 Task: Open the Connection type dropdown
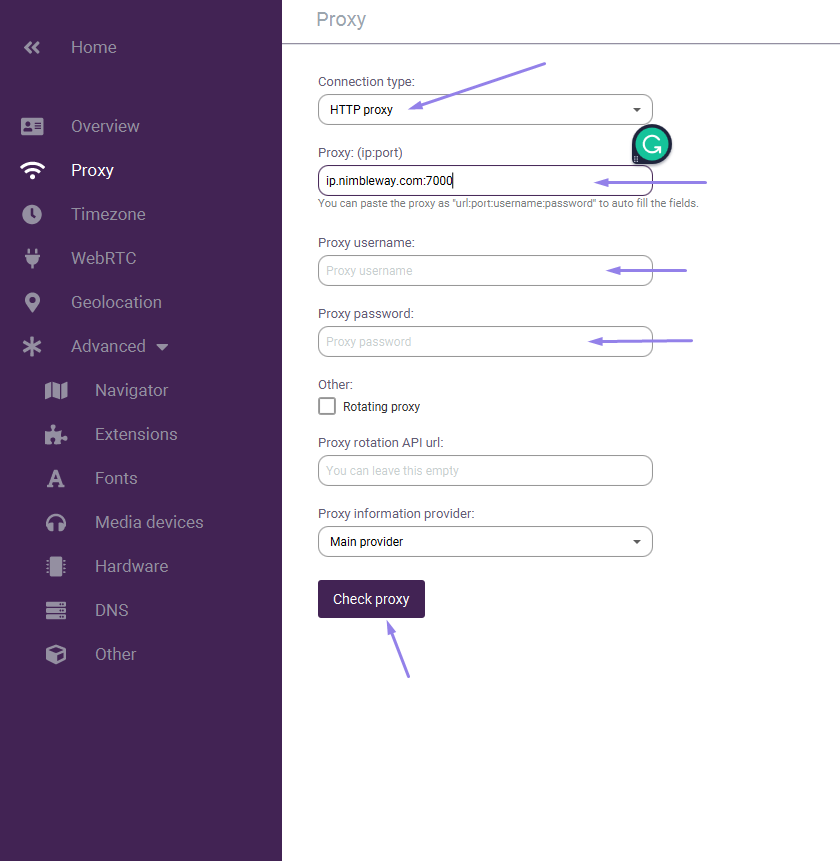pos(485,110)
